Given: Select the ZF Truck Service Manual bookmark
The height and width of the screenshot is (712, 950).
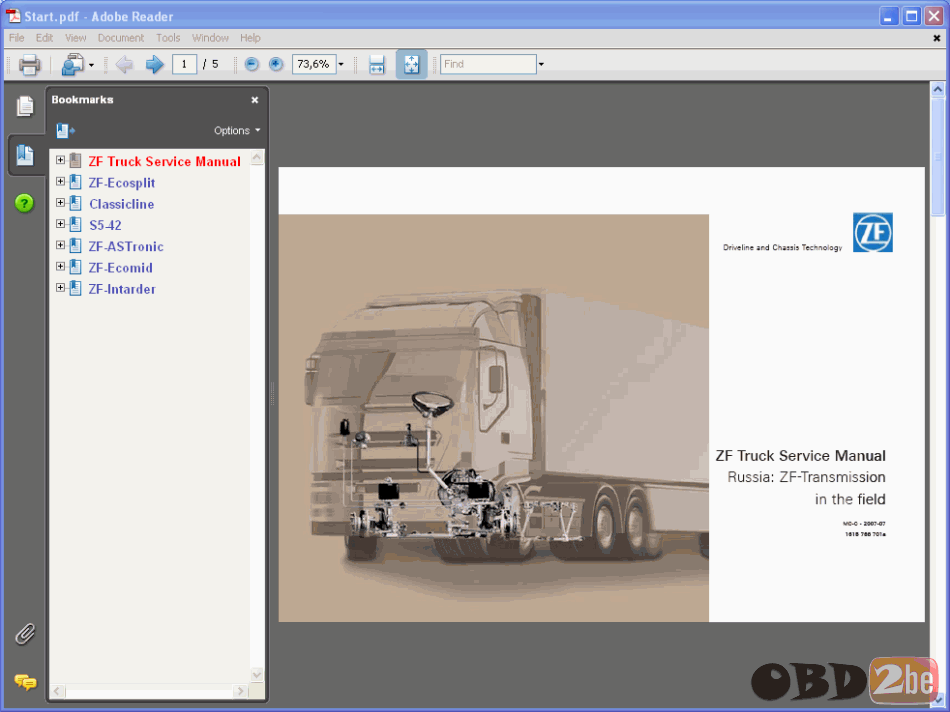Looking at the screenshot, I should click(165, 161).
